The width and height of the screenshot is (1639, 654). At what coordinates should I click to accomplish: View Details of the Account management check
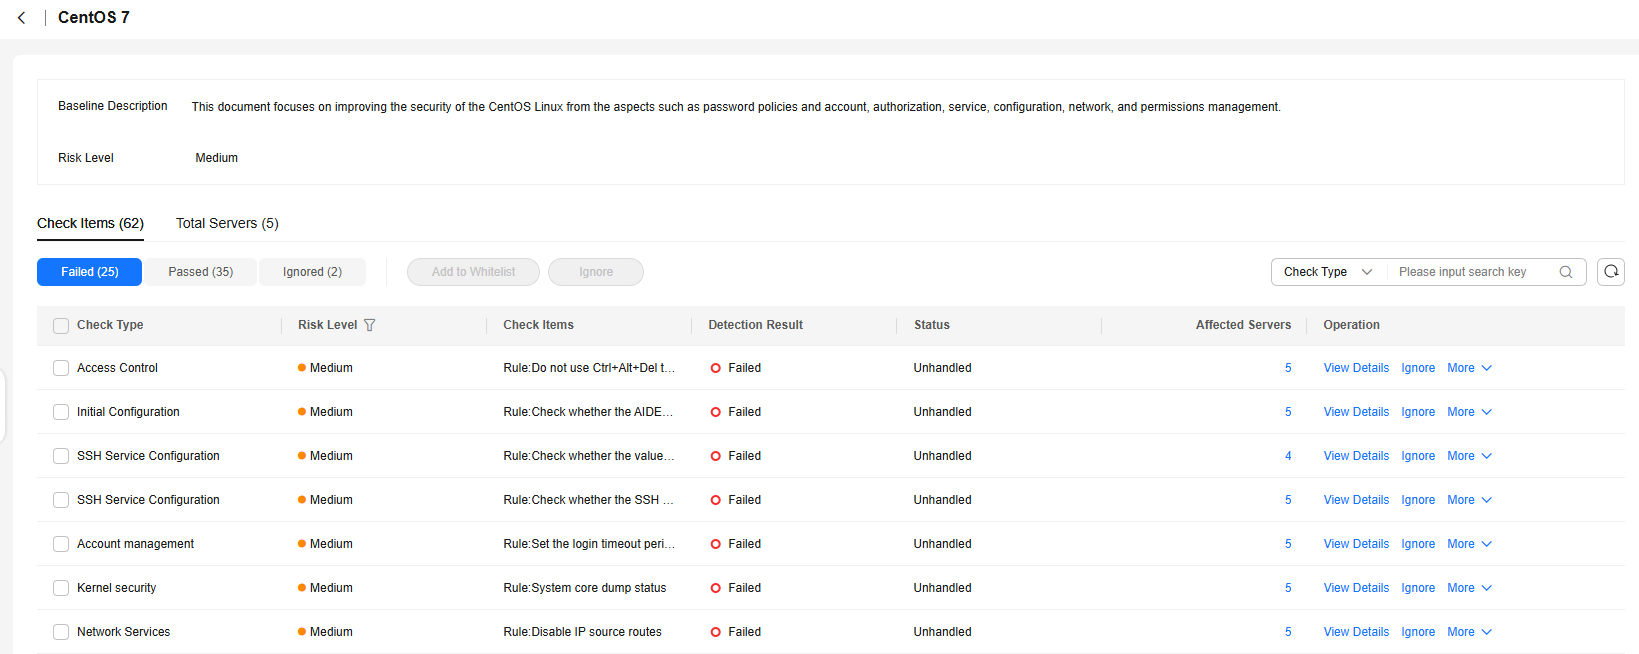(x=1356, y=544)
